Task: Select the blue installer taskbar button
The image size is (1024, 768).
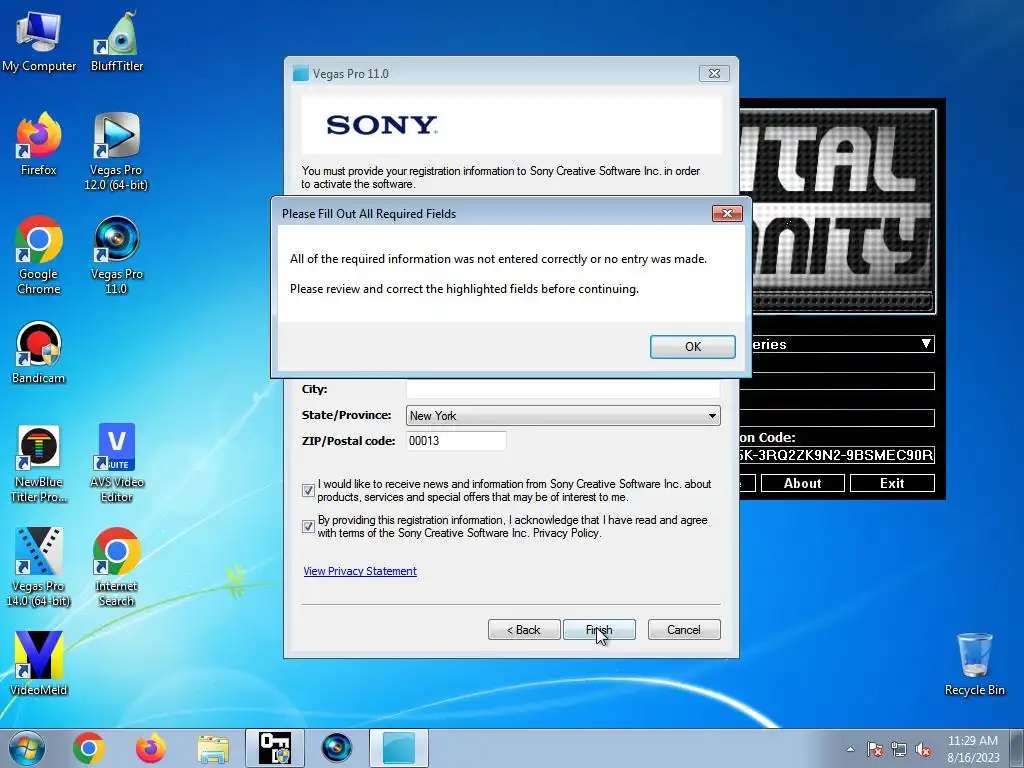Action: click(x=399, y=748)
